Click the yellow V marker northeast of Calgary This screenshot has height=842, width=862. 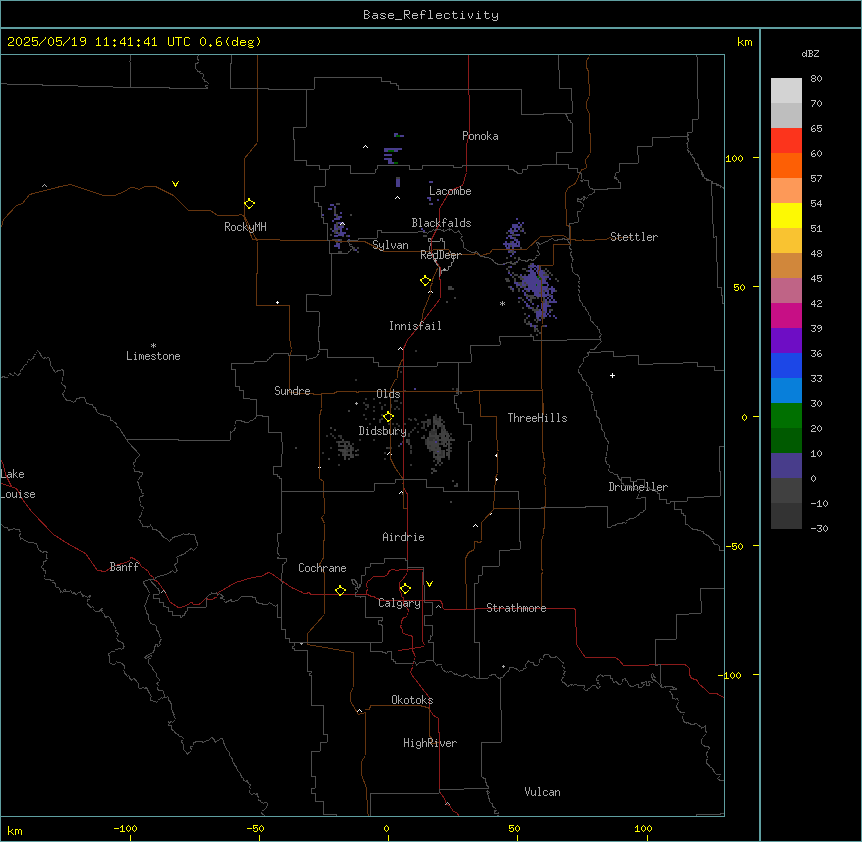pyautogui.click(x=429, y=584)
